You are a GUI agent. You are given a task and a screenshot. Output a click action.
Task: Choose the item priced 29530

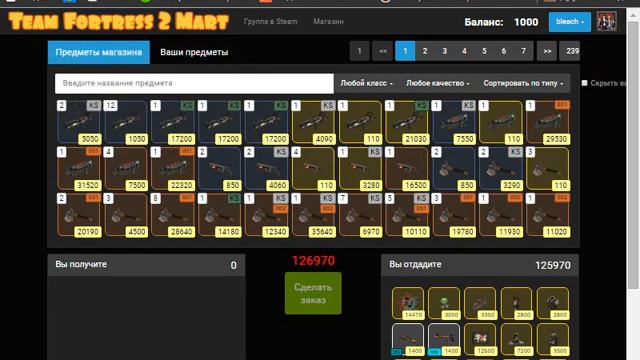[548, 123]
